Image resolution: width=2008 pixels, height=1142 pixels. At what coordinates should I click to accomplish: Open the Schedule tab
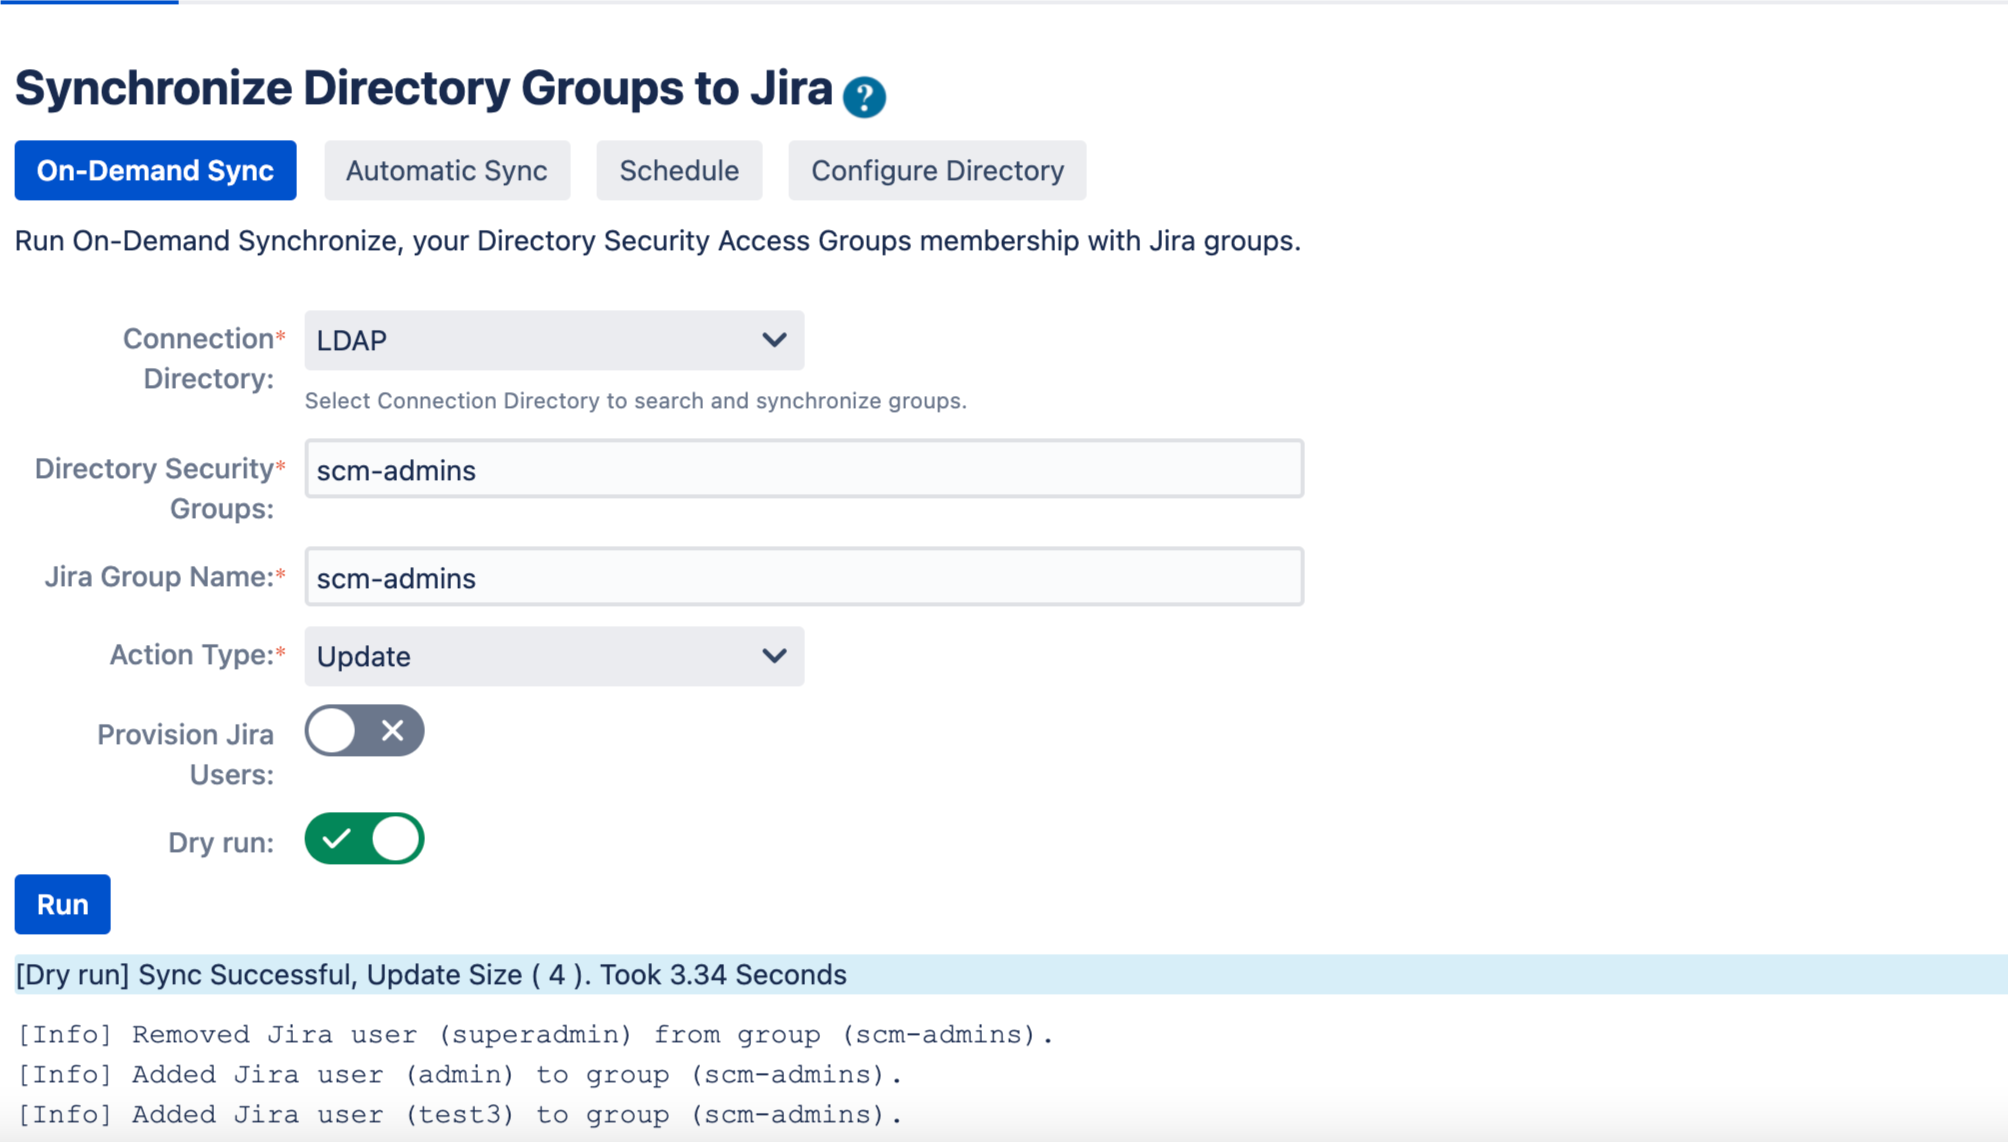point(679,171)
